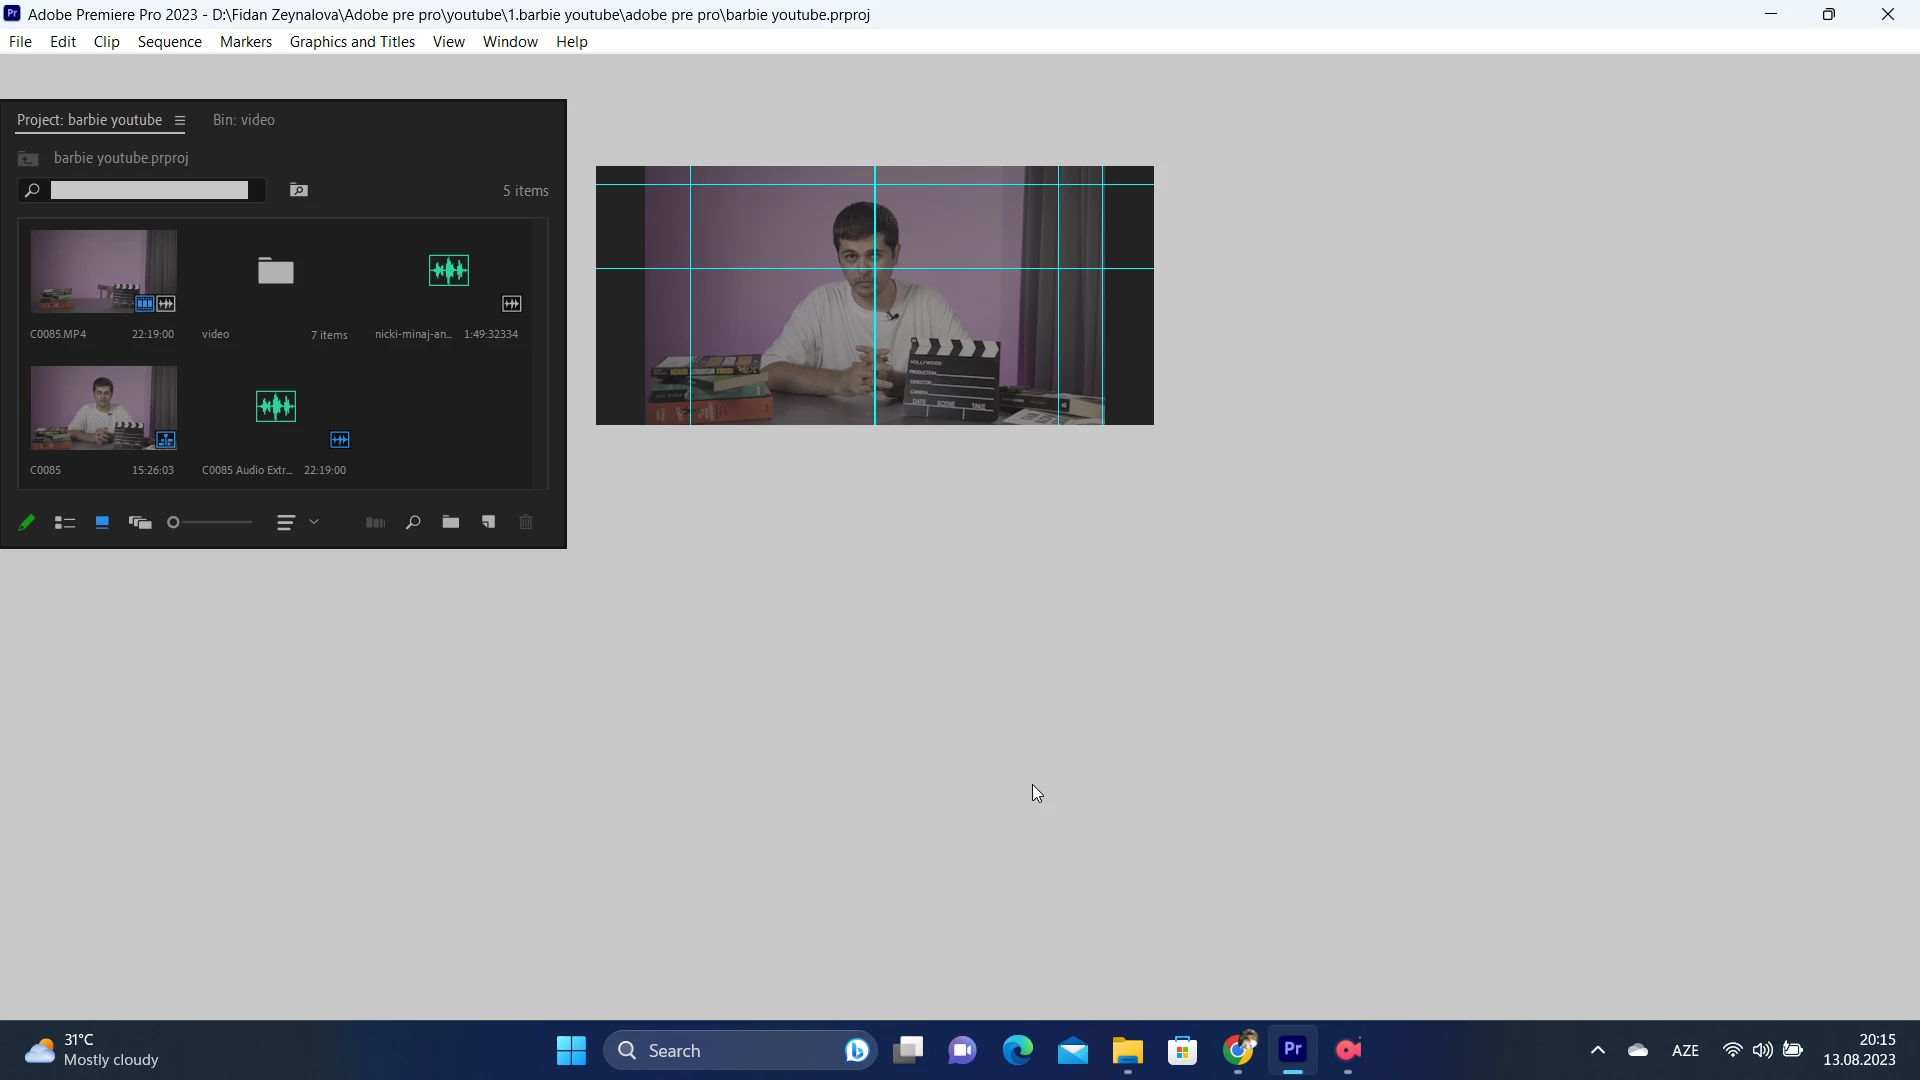Image resolution: width=1920 pixels, height=1080 pixels.
Task: Click the Find magnifier icon
Action: tap(413, 522)
